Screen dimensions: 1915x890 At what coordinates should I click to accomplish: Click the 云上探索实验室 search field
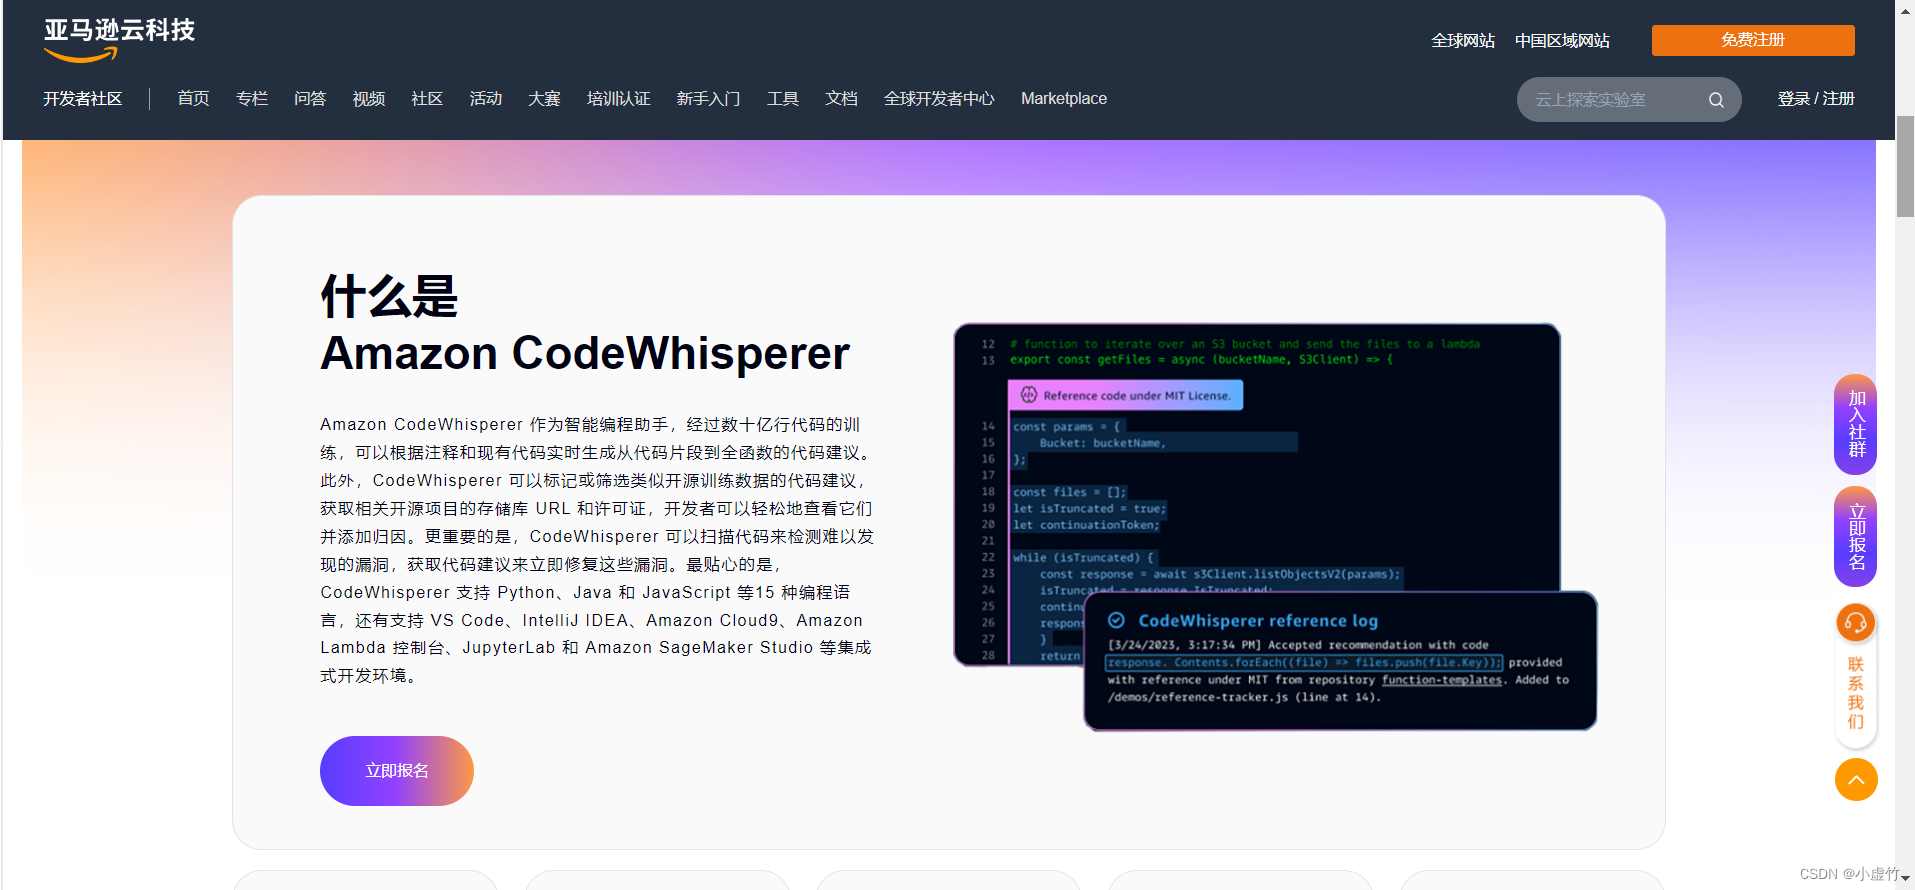tap(1629, 100)
